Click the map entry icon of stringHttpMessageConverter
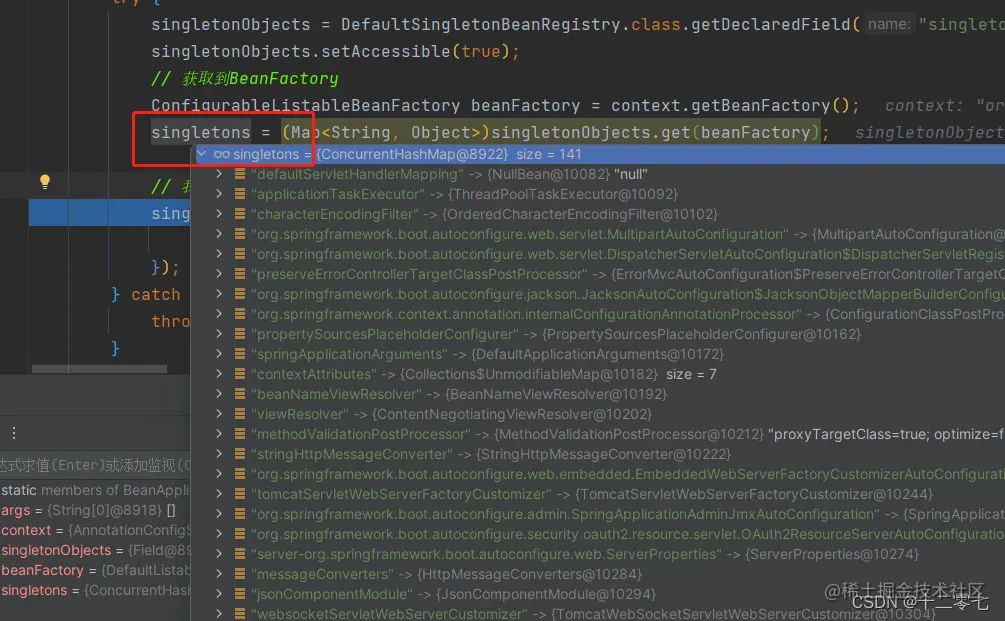The image size is (1005, 621). [240, 454]
